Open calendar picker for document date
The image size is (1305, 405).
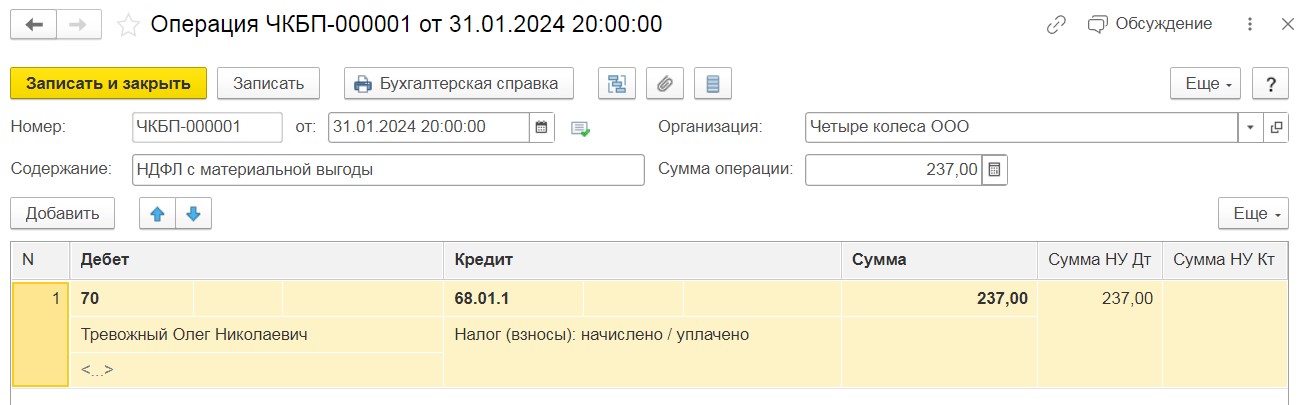coord(541,127)
